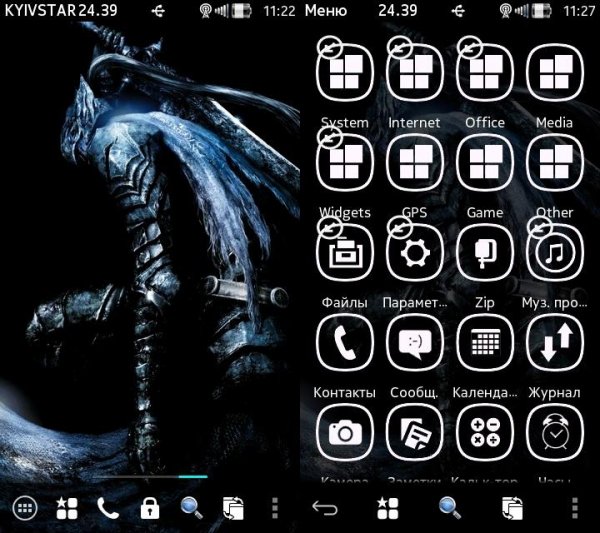The image size is (600, 533).
Task: Tap the Office label text
Action: coord(485,122)
